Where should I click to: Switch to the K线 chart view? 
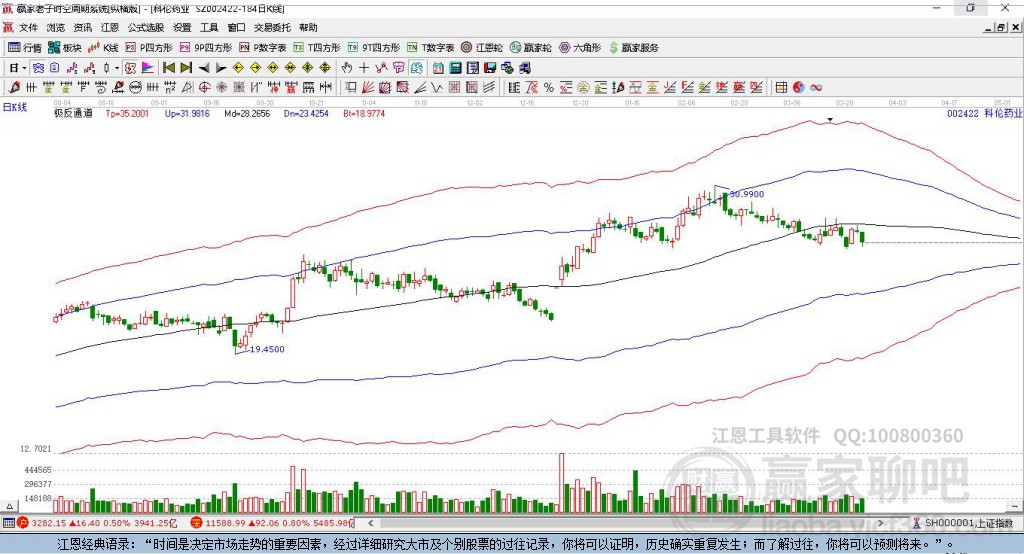103,48
